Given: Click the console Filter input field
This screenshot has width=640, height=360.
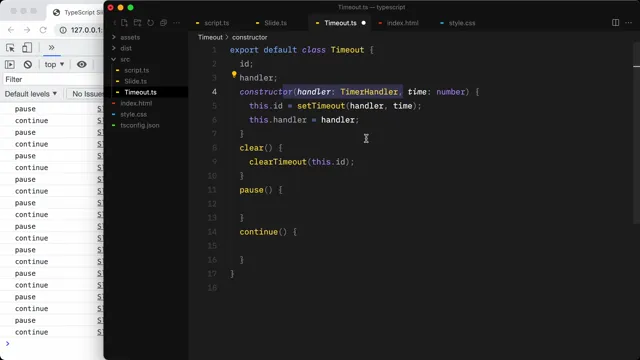Looking at the screenshot, I should (53, 79).
